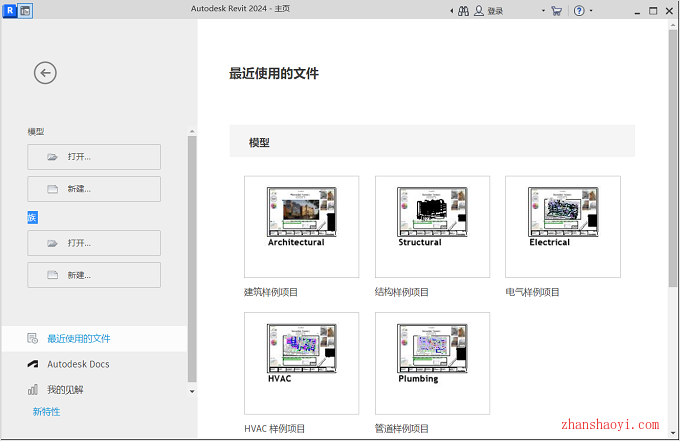The height and width of the screenshot is (441, 680).
Task: Click 新建... under the 模型 section
Action: [94, 189]
